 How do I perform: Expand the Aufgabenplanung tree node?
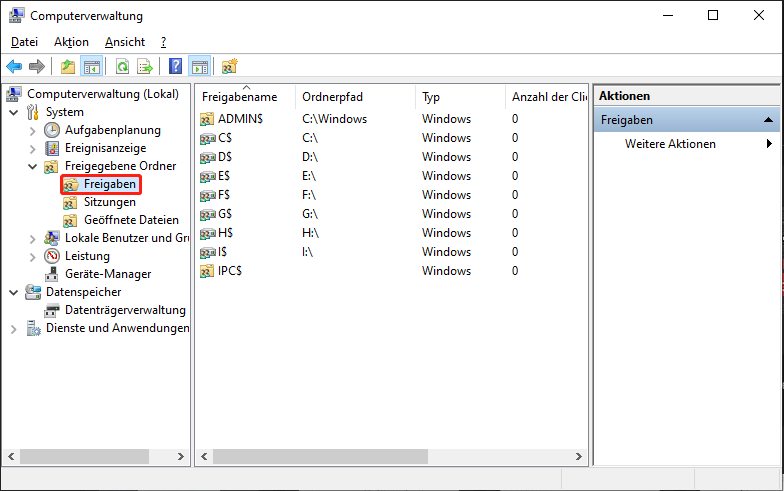pyautogui.click(x=32, y=130)
